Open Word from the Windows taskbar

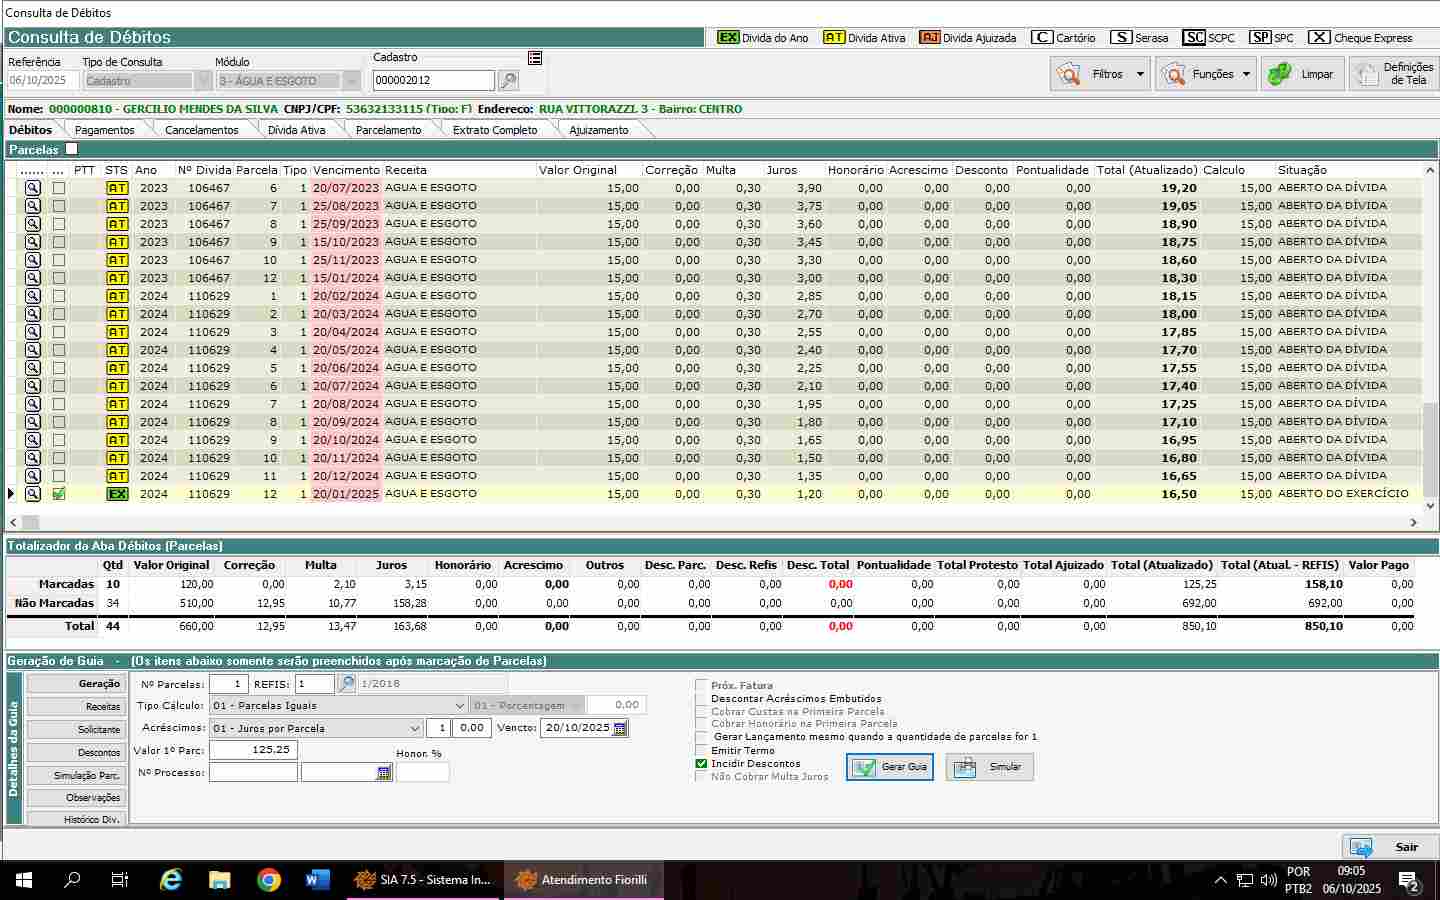[x=317, y=880]
